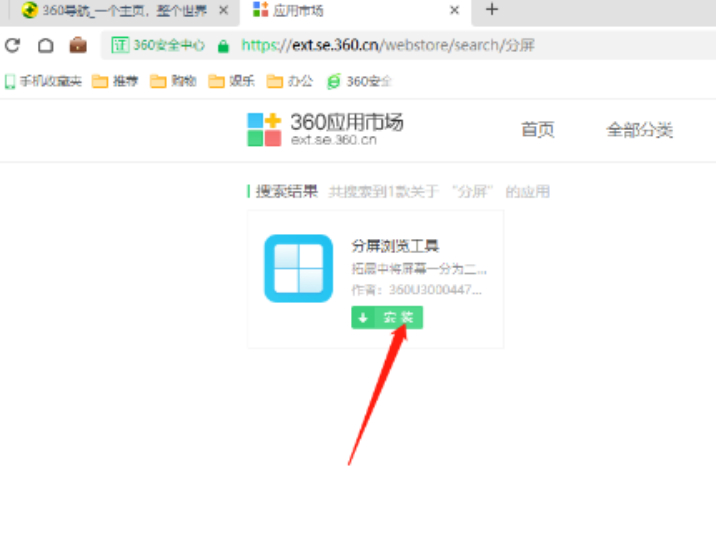The height and width of the screenshot is (537, 716).
Task: Open the 分屏浏览工具 extension title
Action: 395,246
